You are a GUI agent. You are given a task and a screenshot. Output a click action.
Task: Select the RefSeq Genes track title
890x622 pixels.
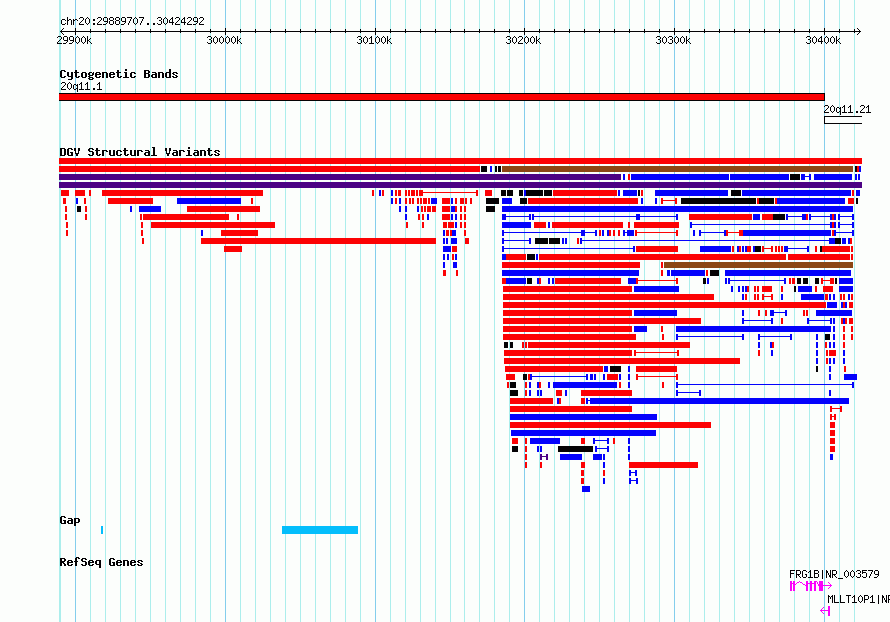click(101, 562)
